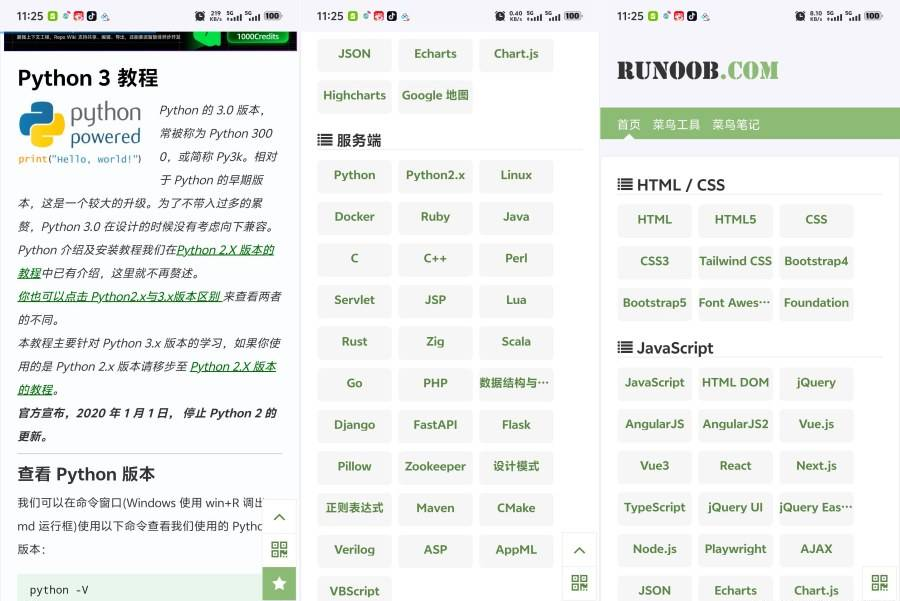Open the Ruby tutorial
The image size is (900, 601).
pyautogui.click(x=435, y=217)
